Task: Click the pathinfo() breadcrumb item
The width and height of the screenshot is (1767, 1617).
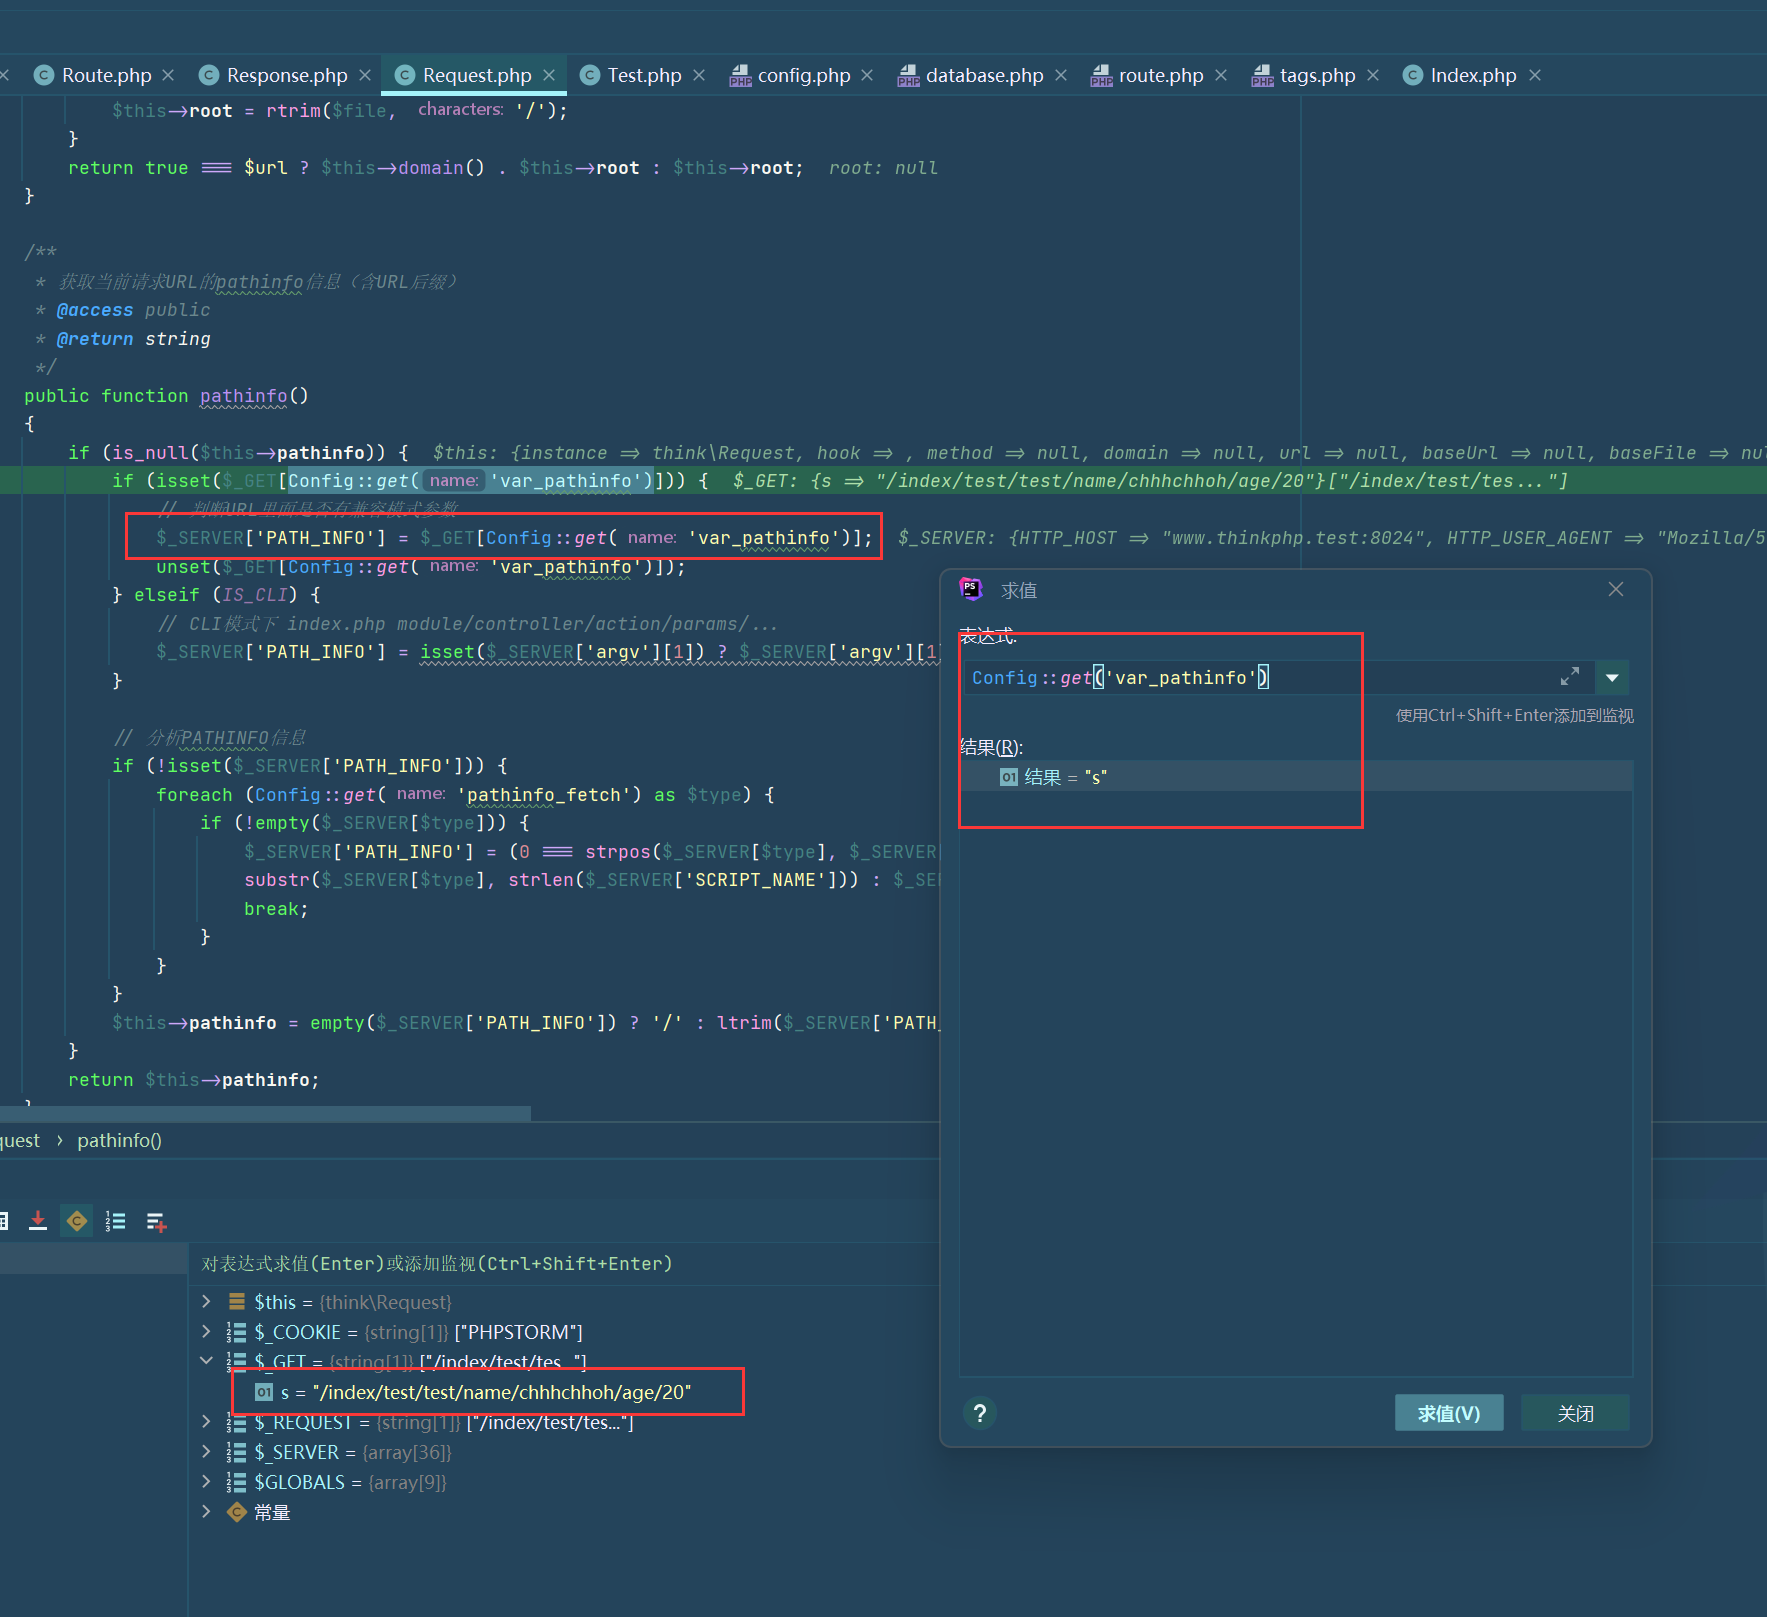Action: 119,1140
